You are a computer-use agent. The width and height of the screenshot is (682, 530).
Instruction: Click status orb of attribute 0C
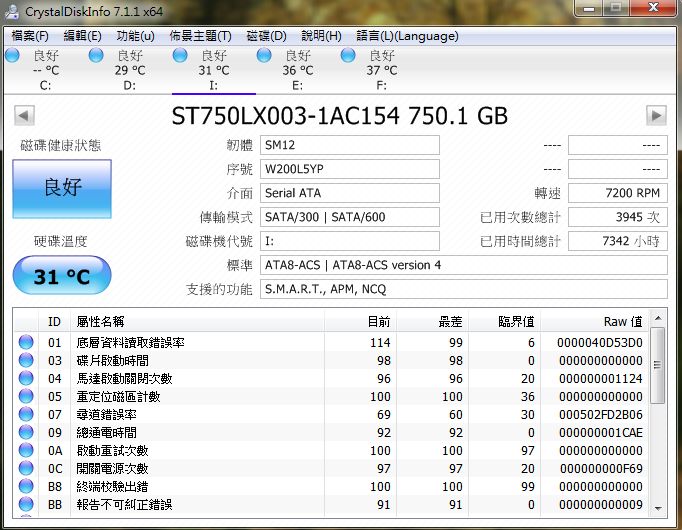point(26,469)
